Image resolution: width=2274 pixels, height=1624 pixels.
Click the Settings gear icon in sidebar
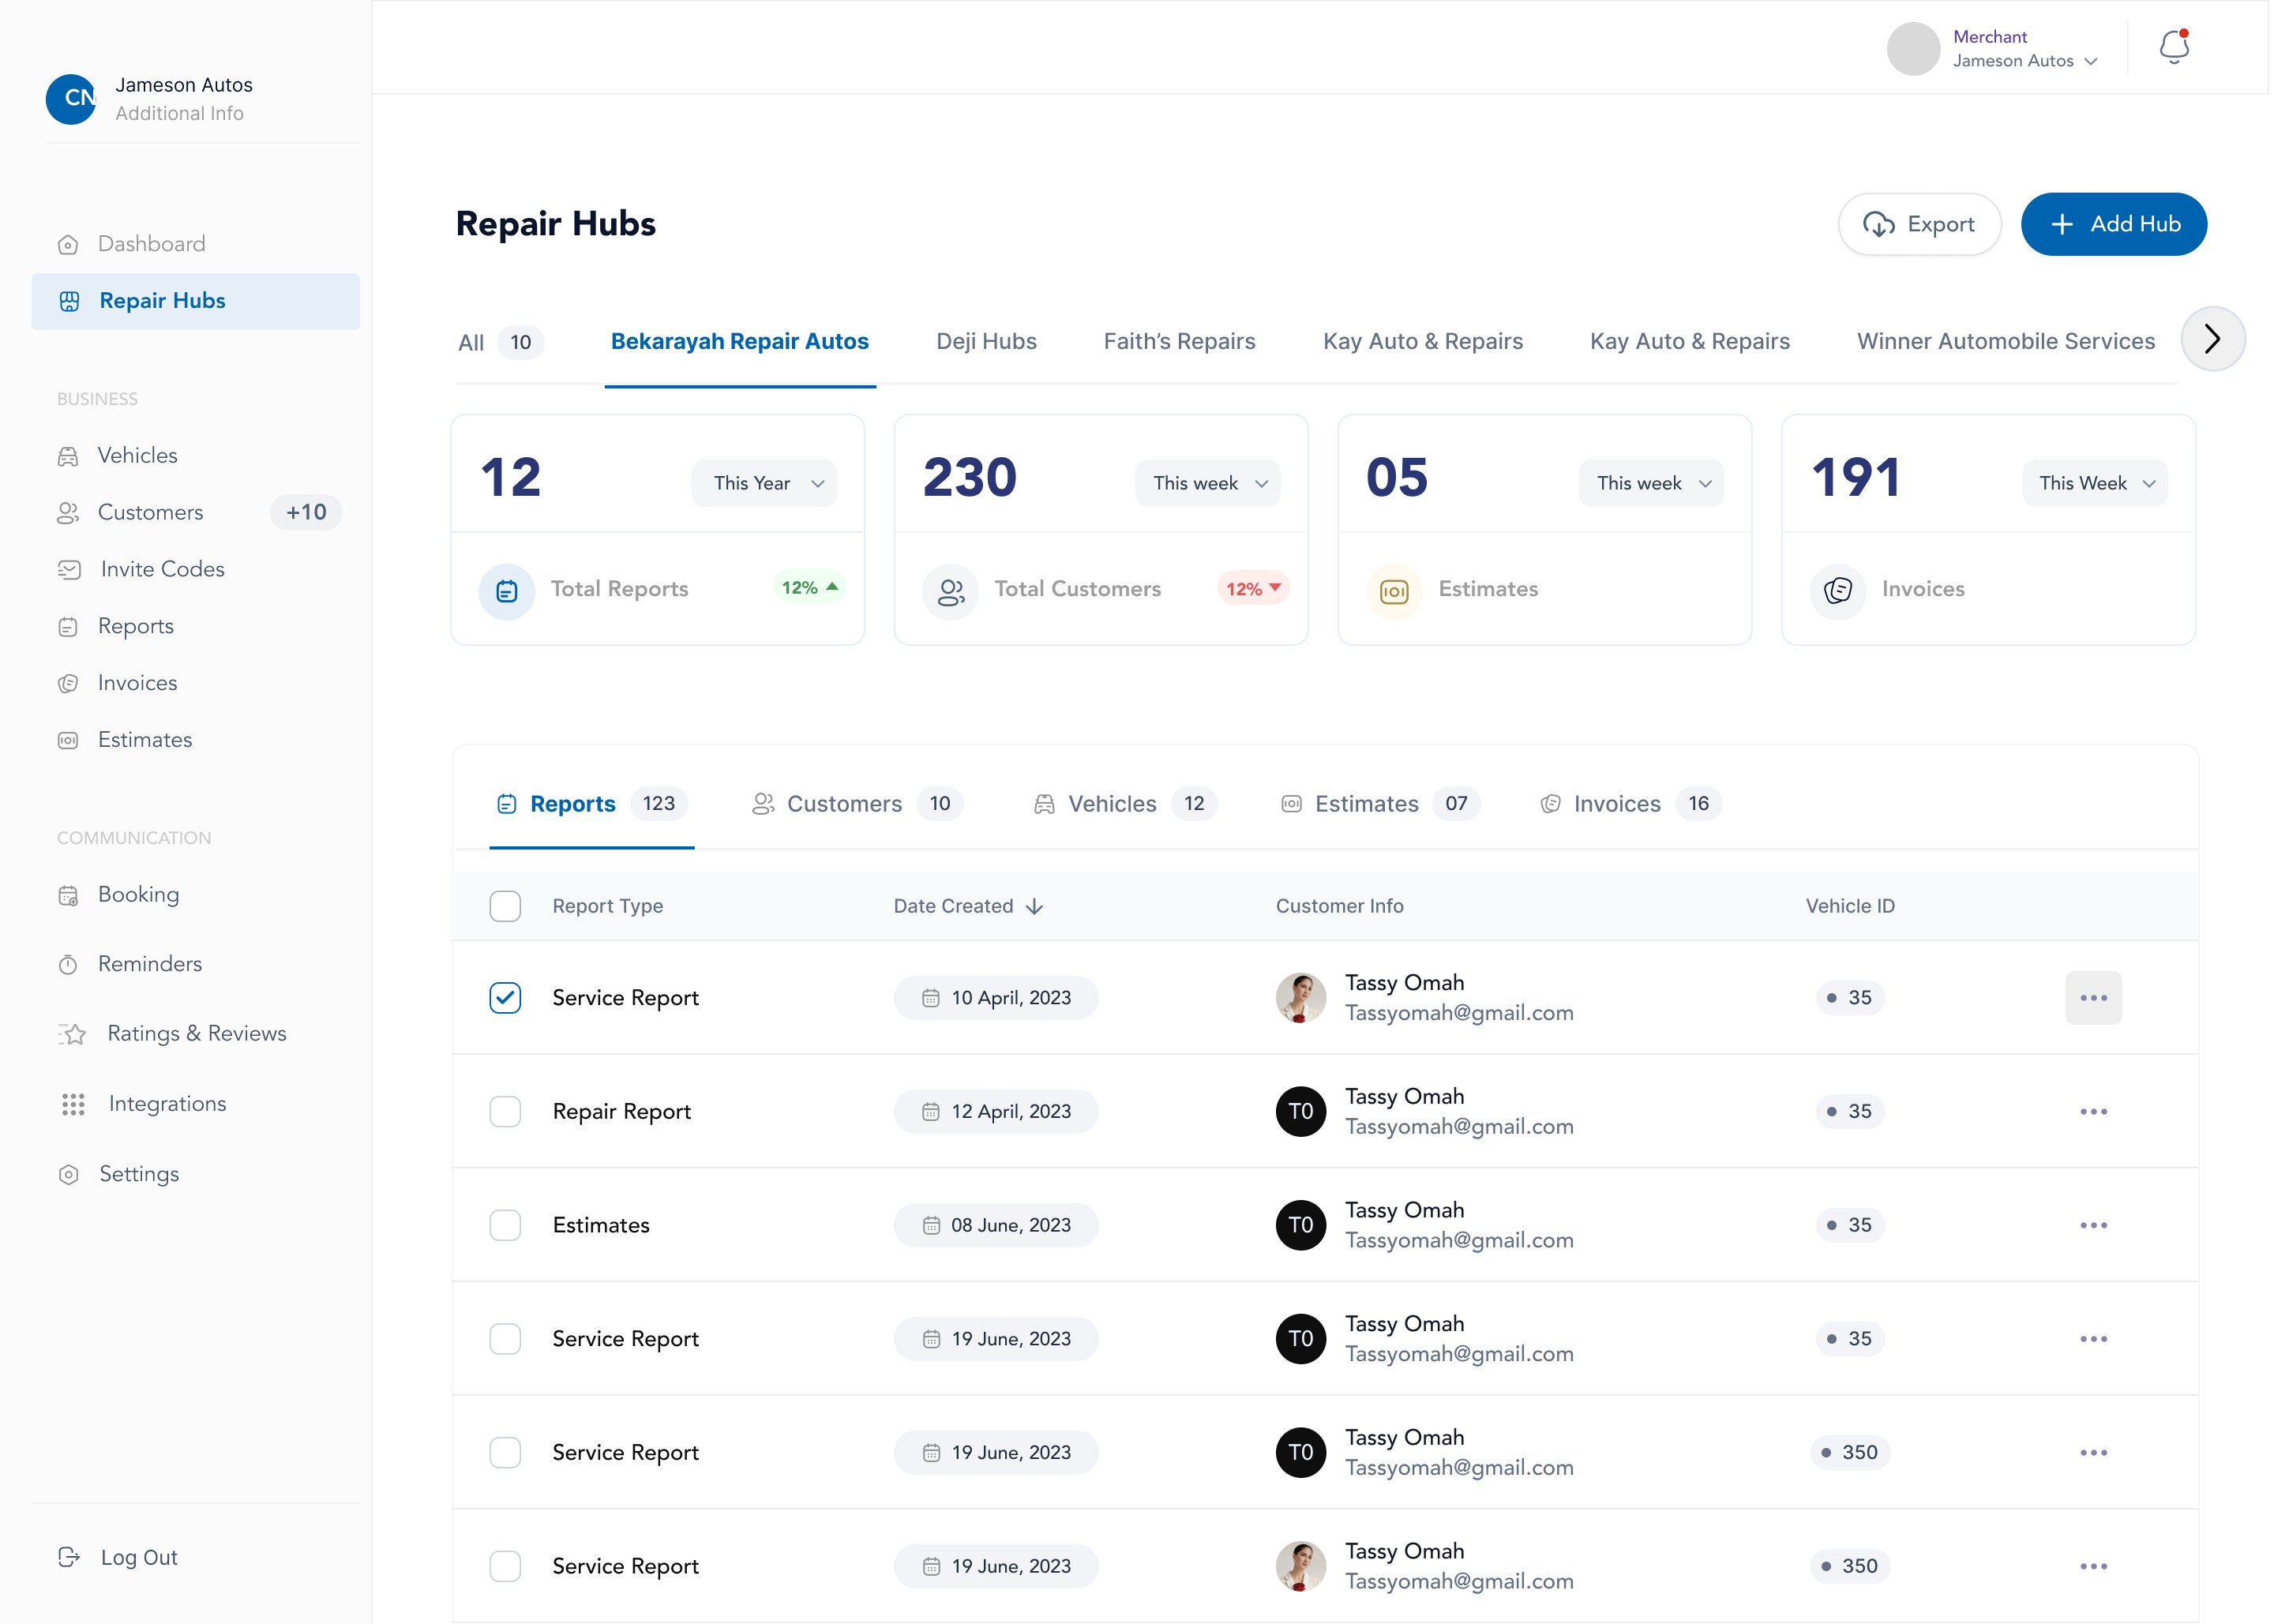[68, 1175]
